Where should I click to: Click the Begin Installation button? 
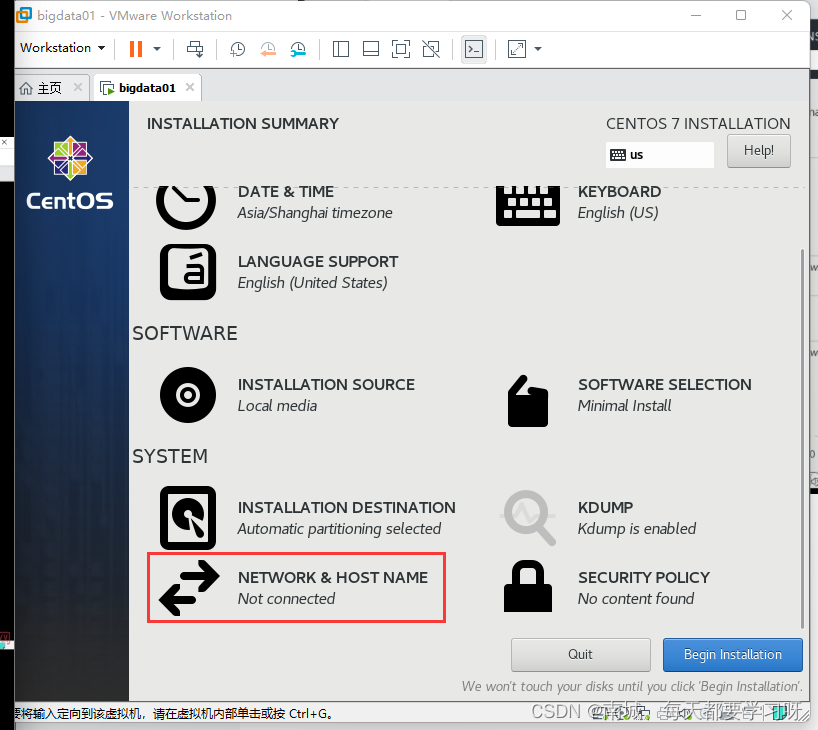732,654
